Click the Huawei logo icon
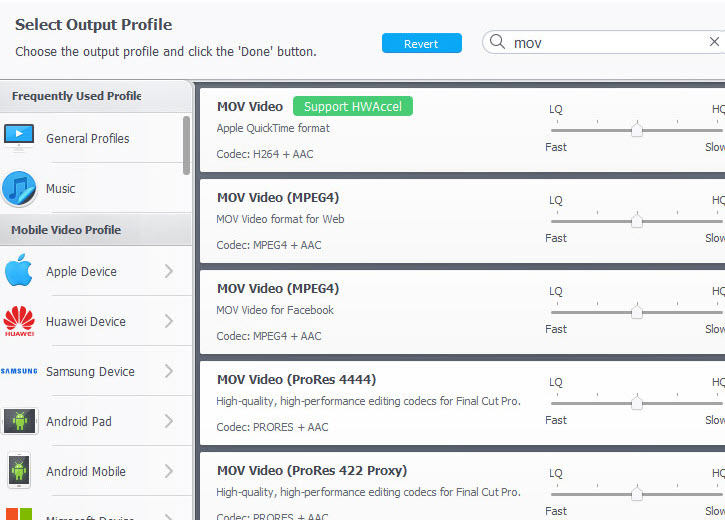 (x=19, y=321)
